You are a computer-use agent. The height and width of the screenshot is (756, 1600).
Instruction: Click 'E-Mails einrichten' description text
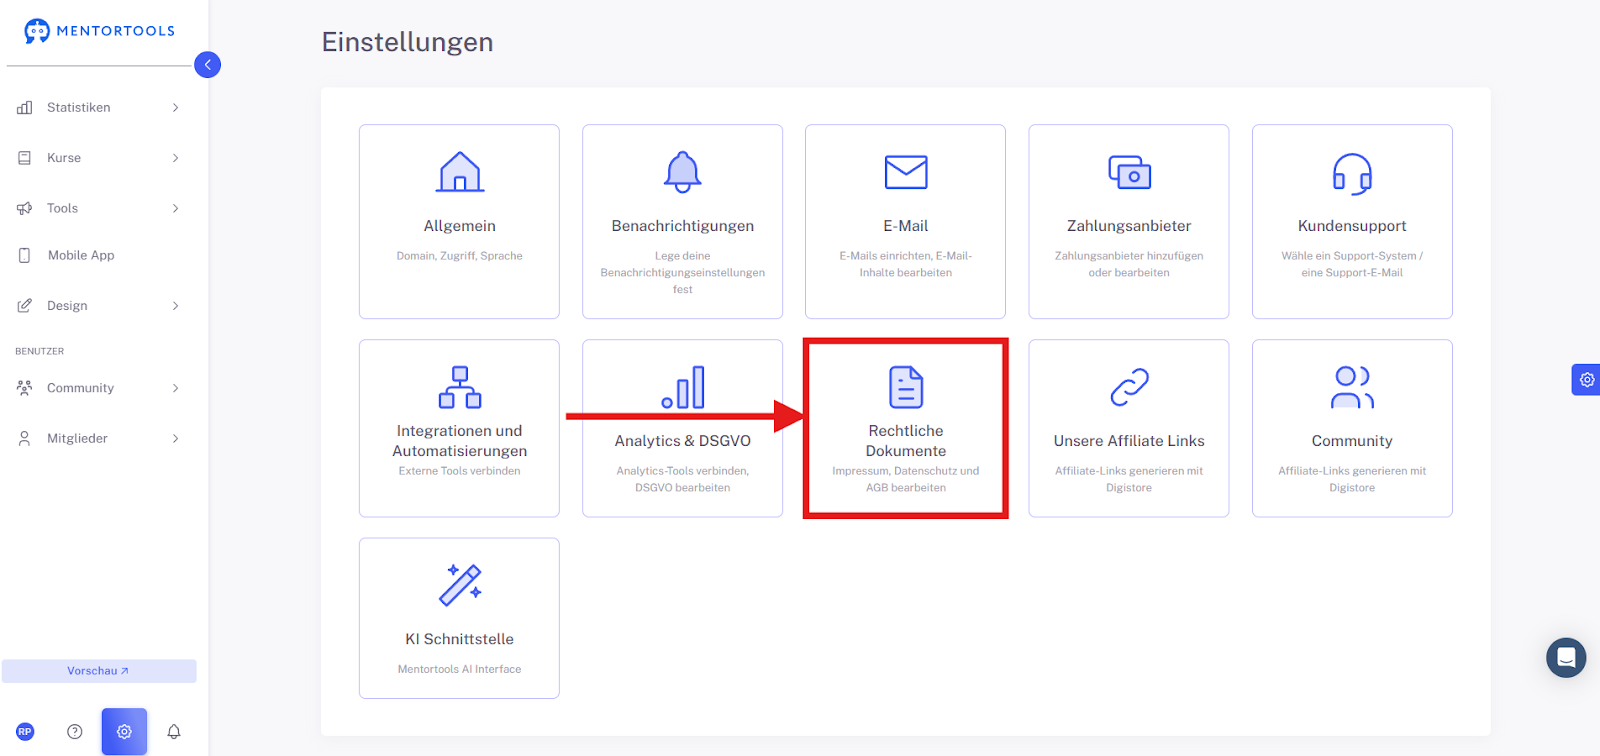coord(906,264)
